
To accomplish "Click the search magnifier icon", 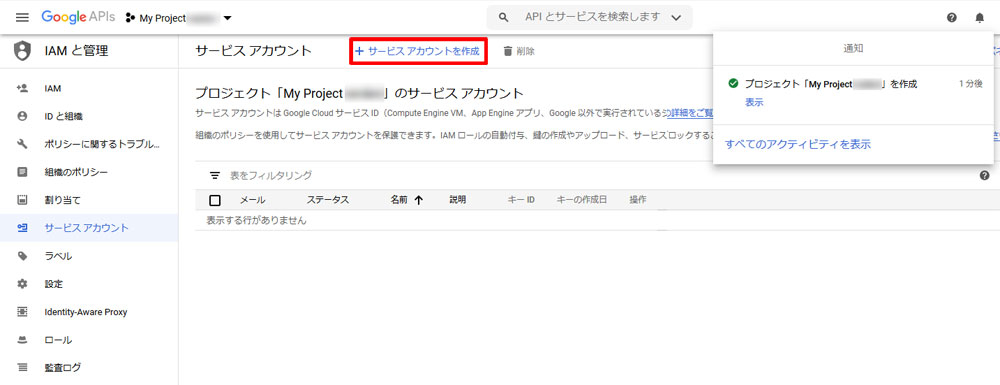I will click(x=503, y=18).
